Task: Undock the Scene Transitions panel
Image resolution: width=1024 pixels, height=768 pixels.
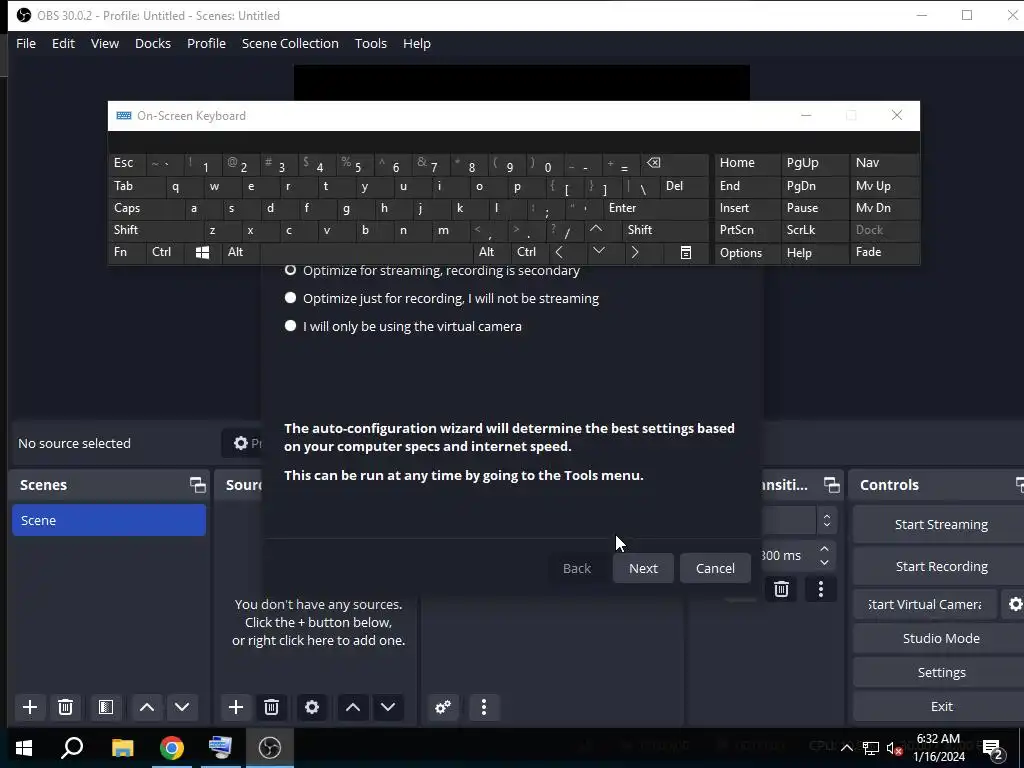Action: (x=831, y=485)
